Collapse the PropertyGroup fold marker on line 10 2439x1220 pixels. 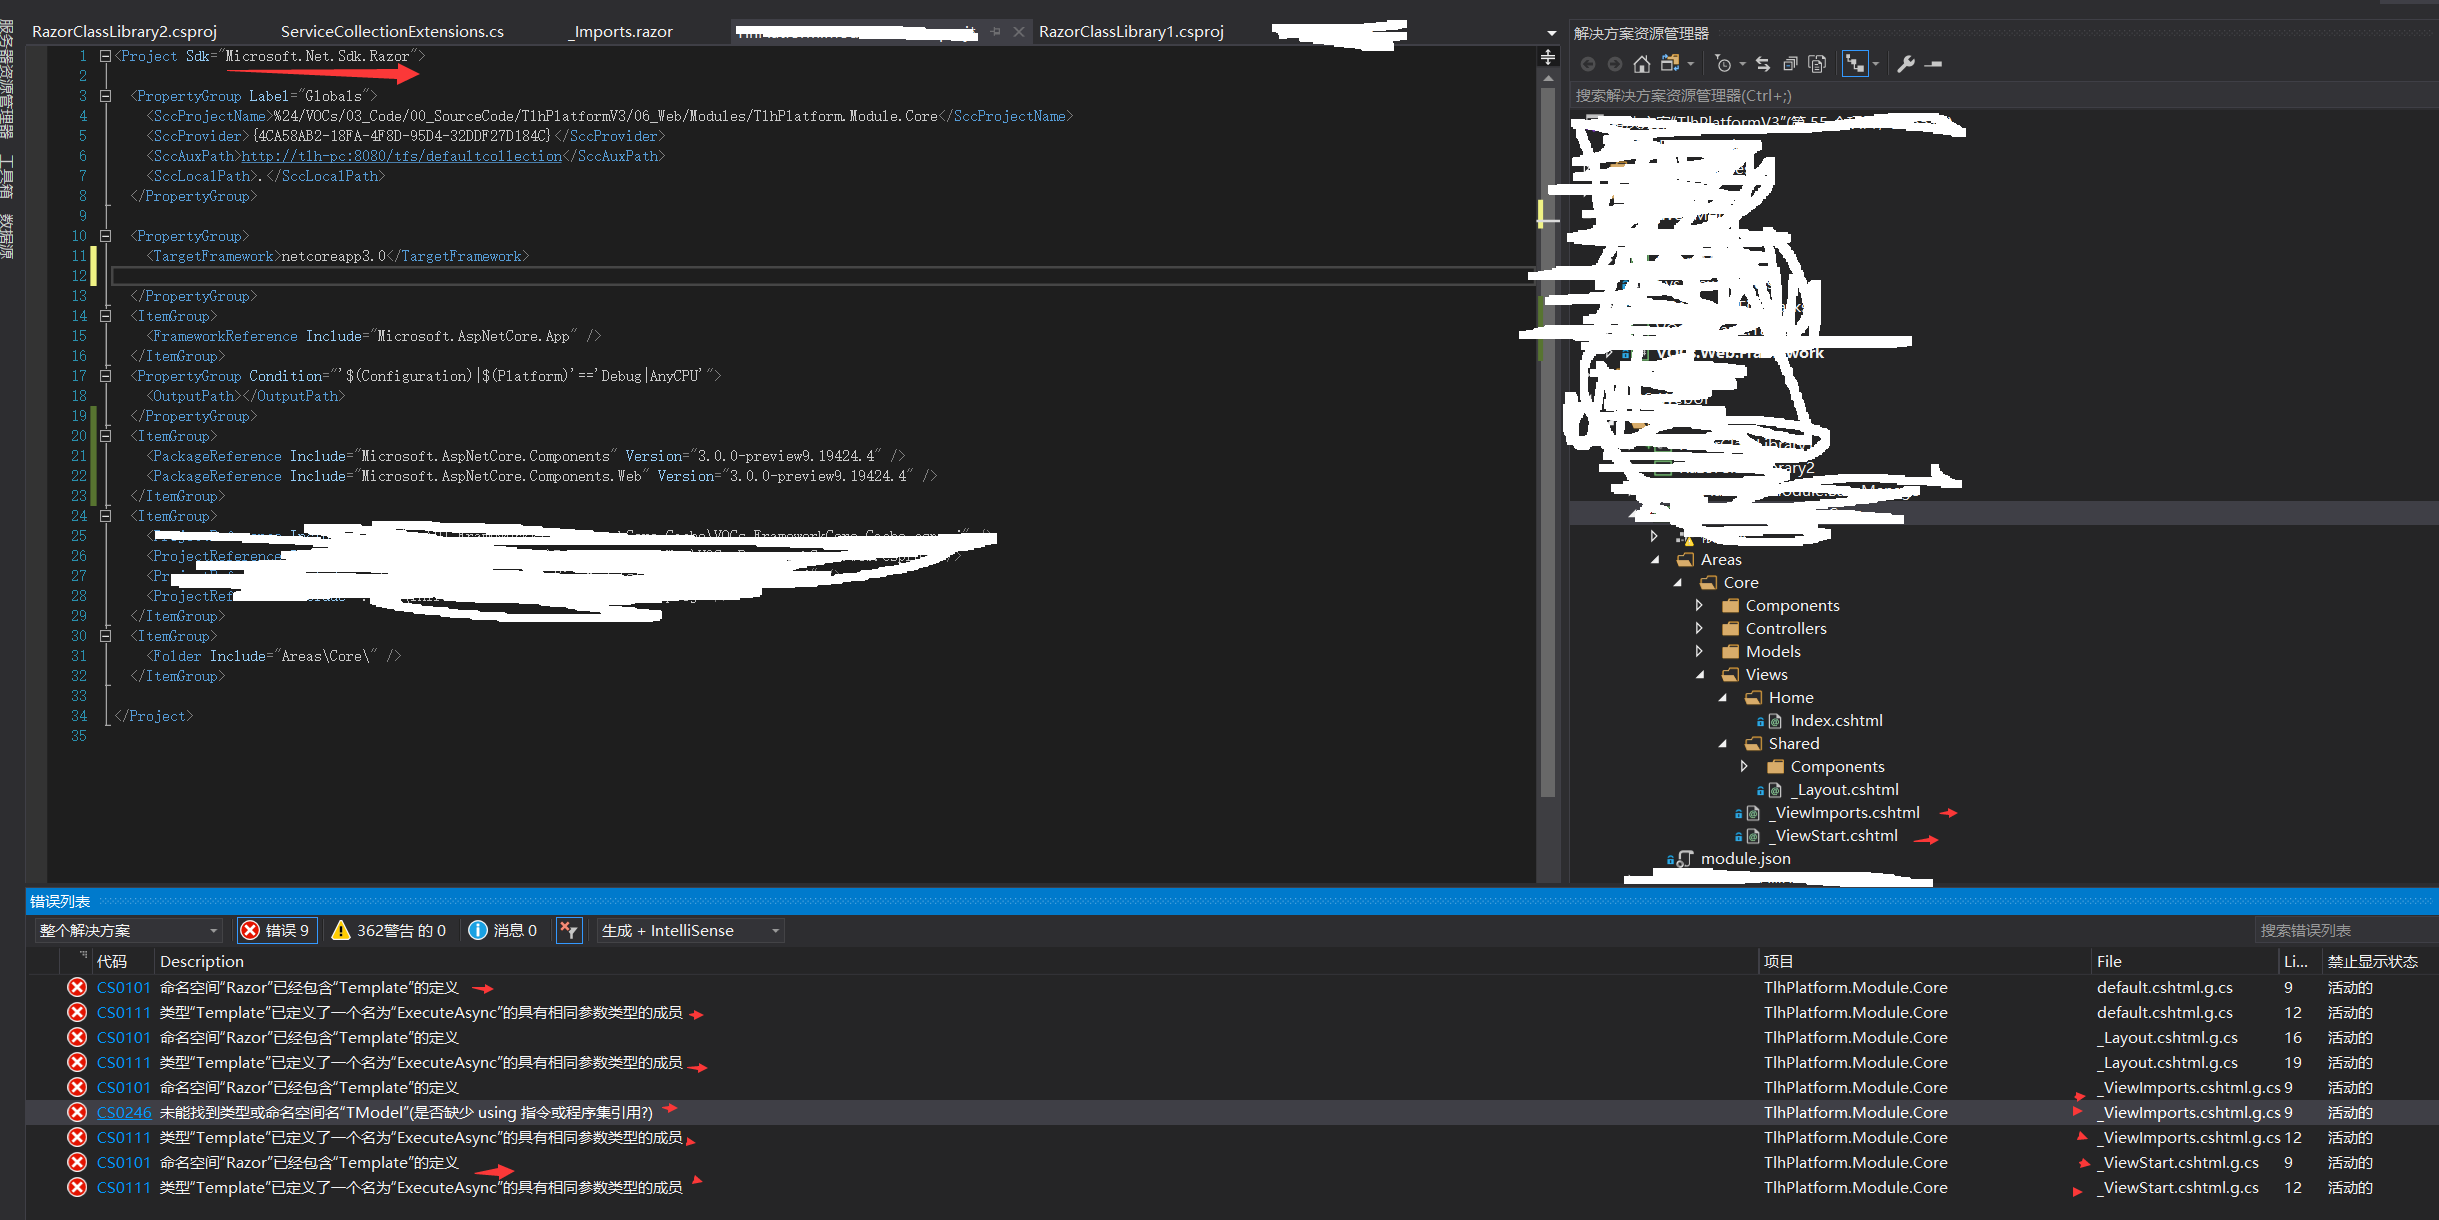pos(105,236)
